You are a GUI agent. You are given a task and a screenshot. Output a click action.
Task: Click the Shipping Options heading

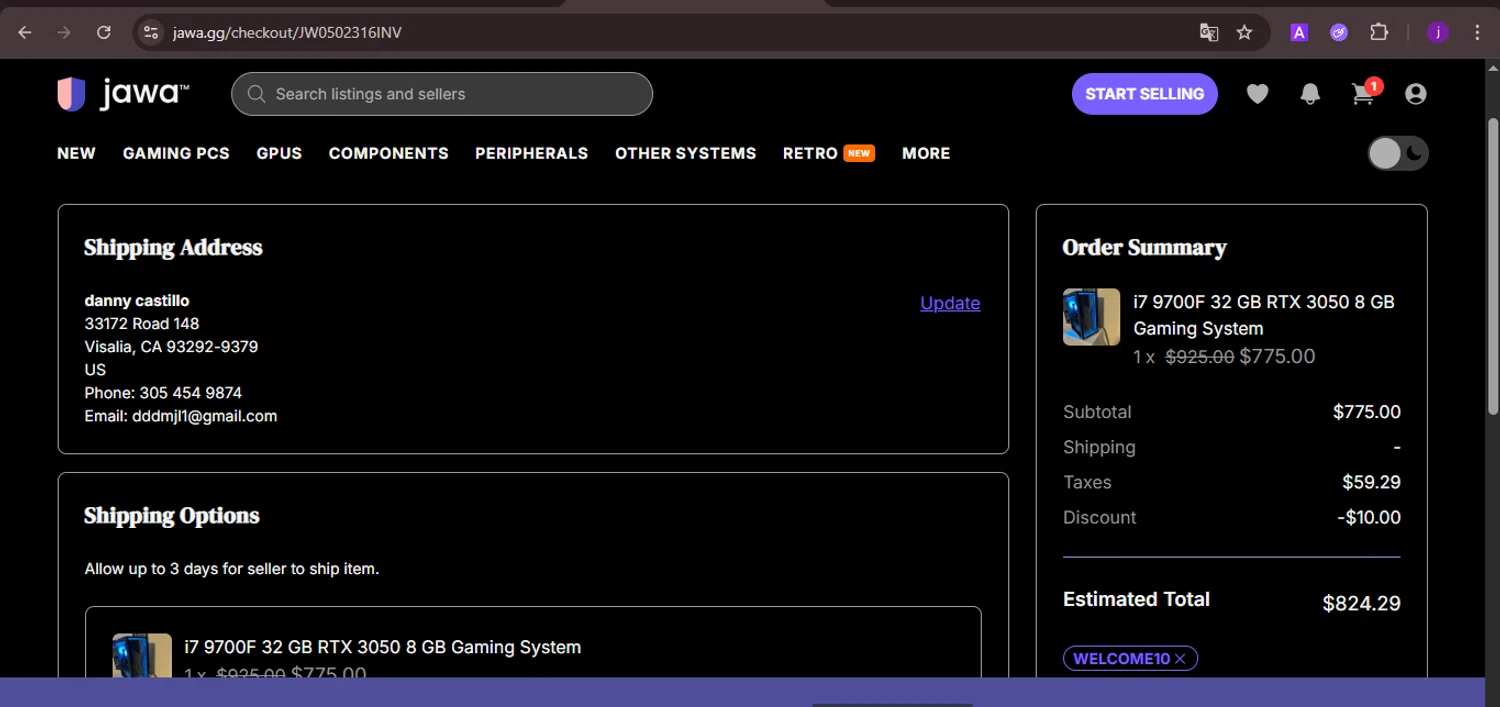tap(172, 516)
